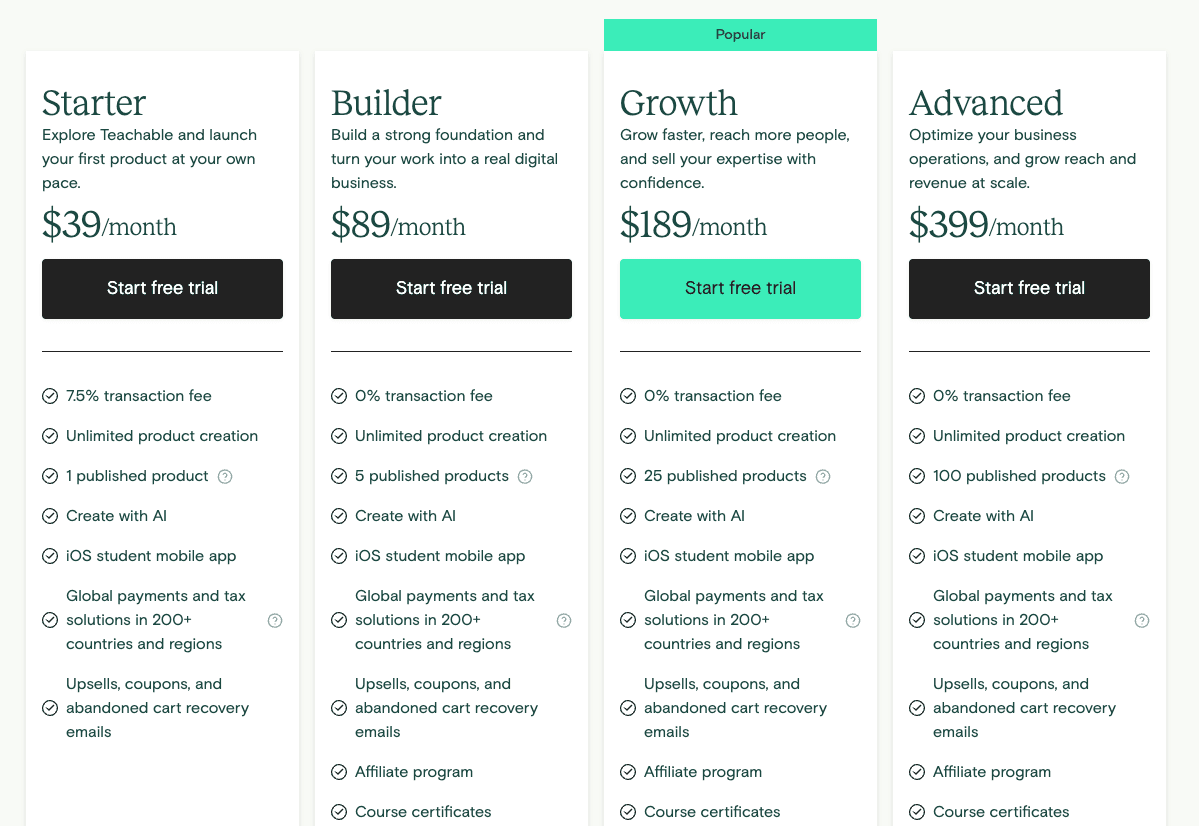Click the help icon next to Starter's published product limit
Viewport: 1199px width, 826px height.
coord(225,476)
